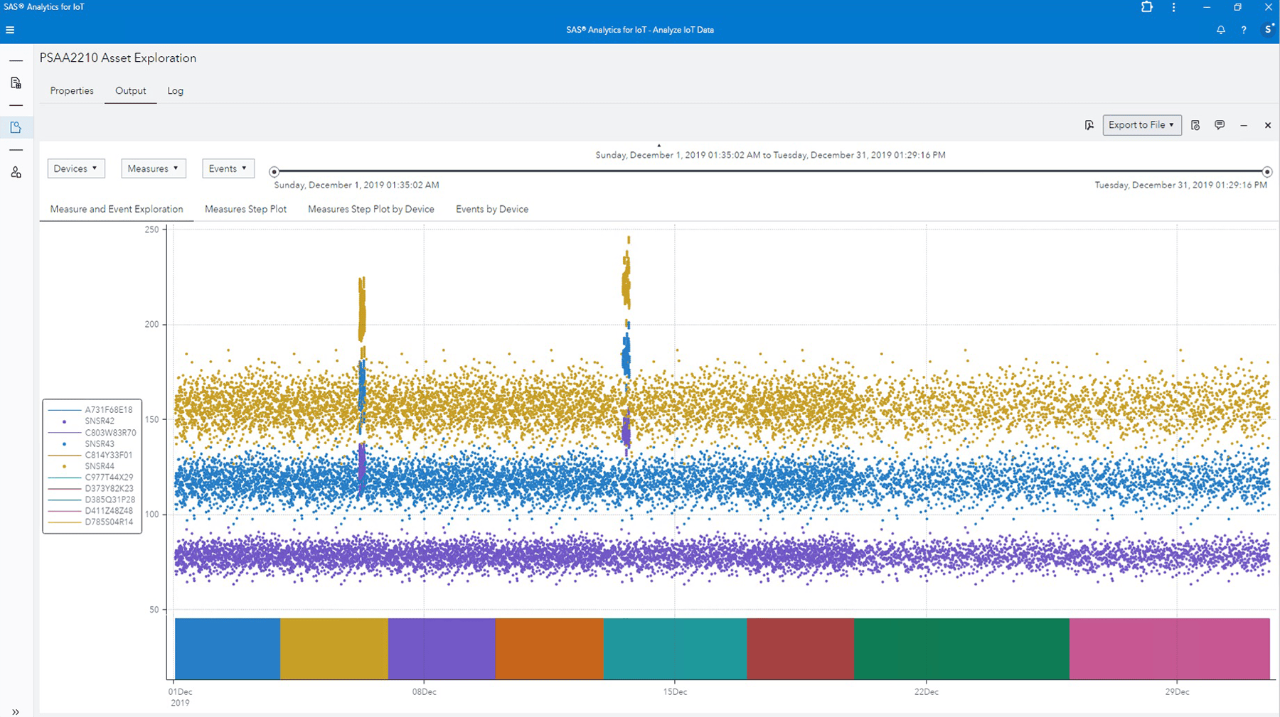Open the Measures dropdown
The image size is (1280, 717).
click(153, 168)
